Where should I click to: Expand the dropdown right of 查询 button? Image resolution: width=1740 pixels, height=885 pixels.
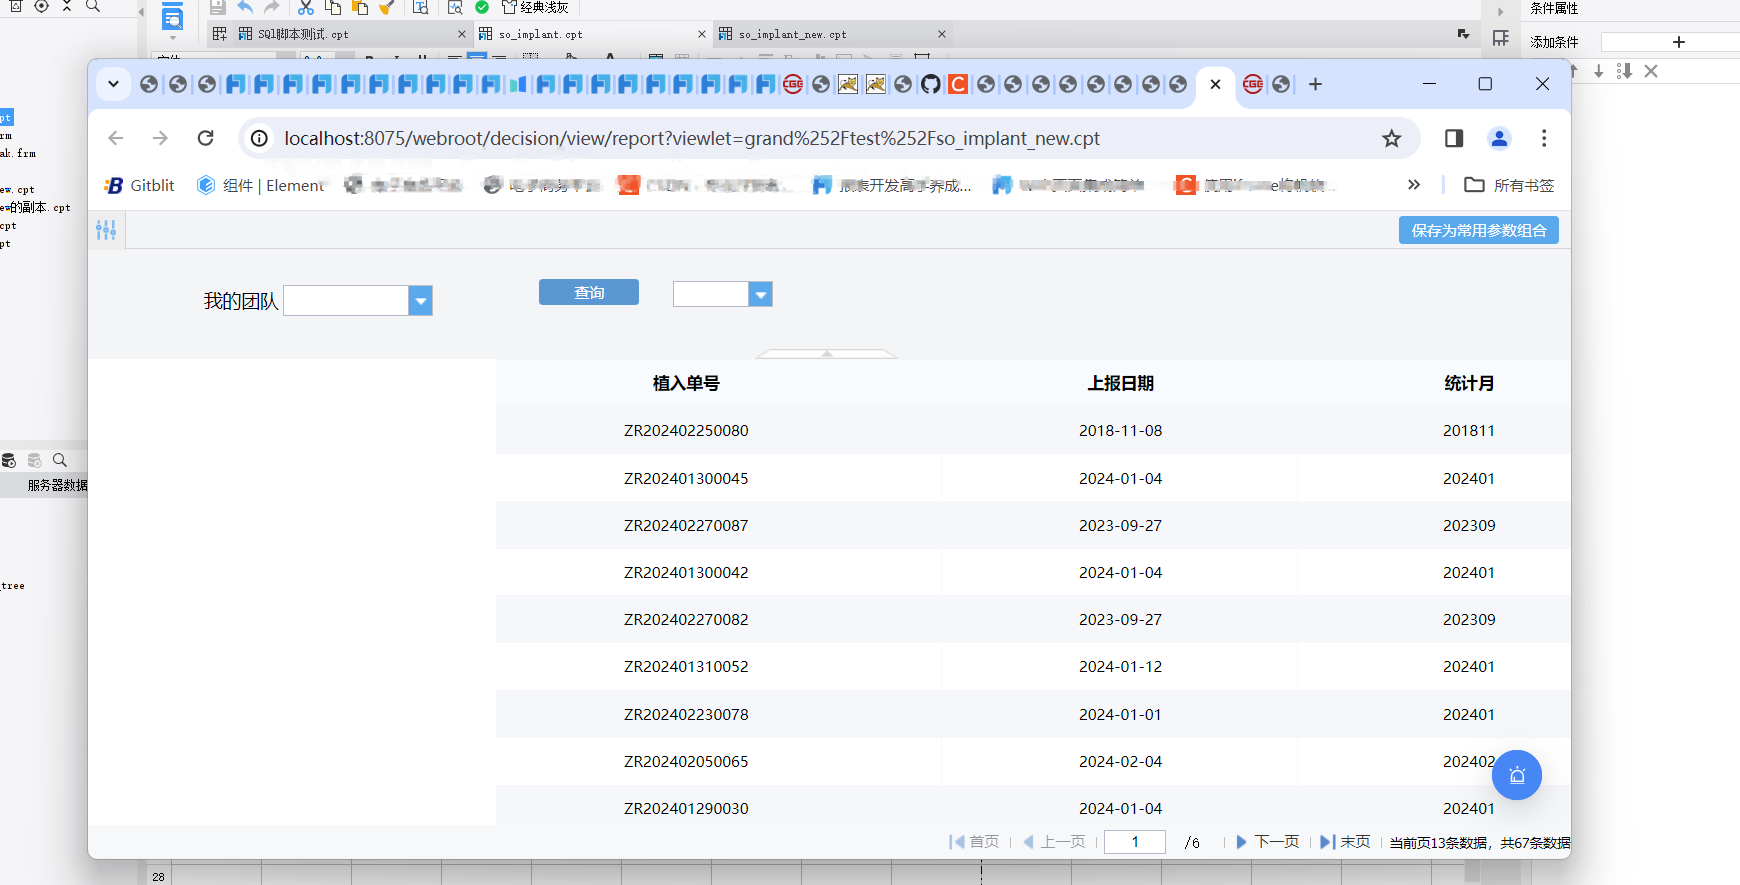761,294
